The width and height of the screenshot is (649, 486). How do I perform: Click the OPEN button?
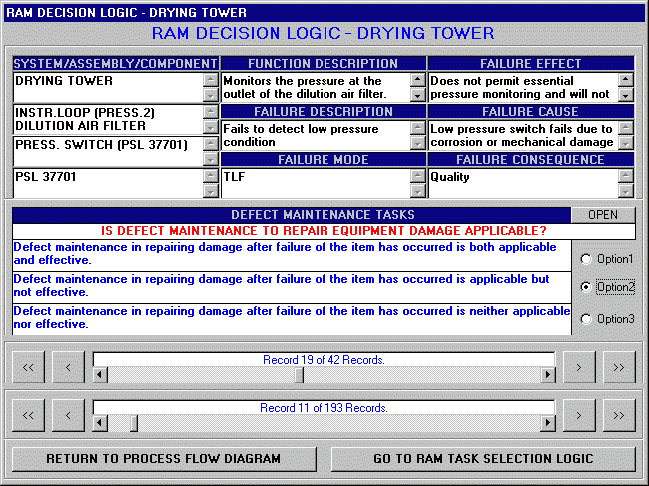(603, 215)
